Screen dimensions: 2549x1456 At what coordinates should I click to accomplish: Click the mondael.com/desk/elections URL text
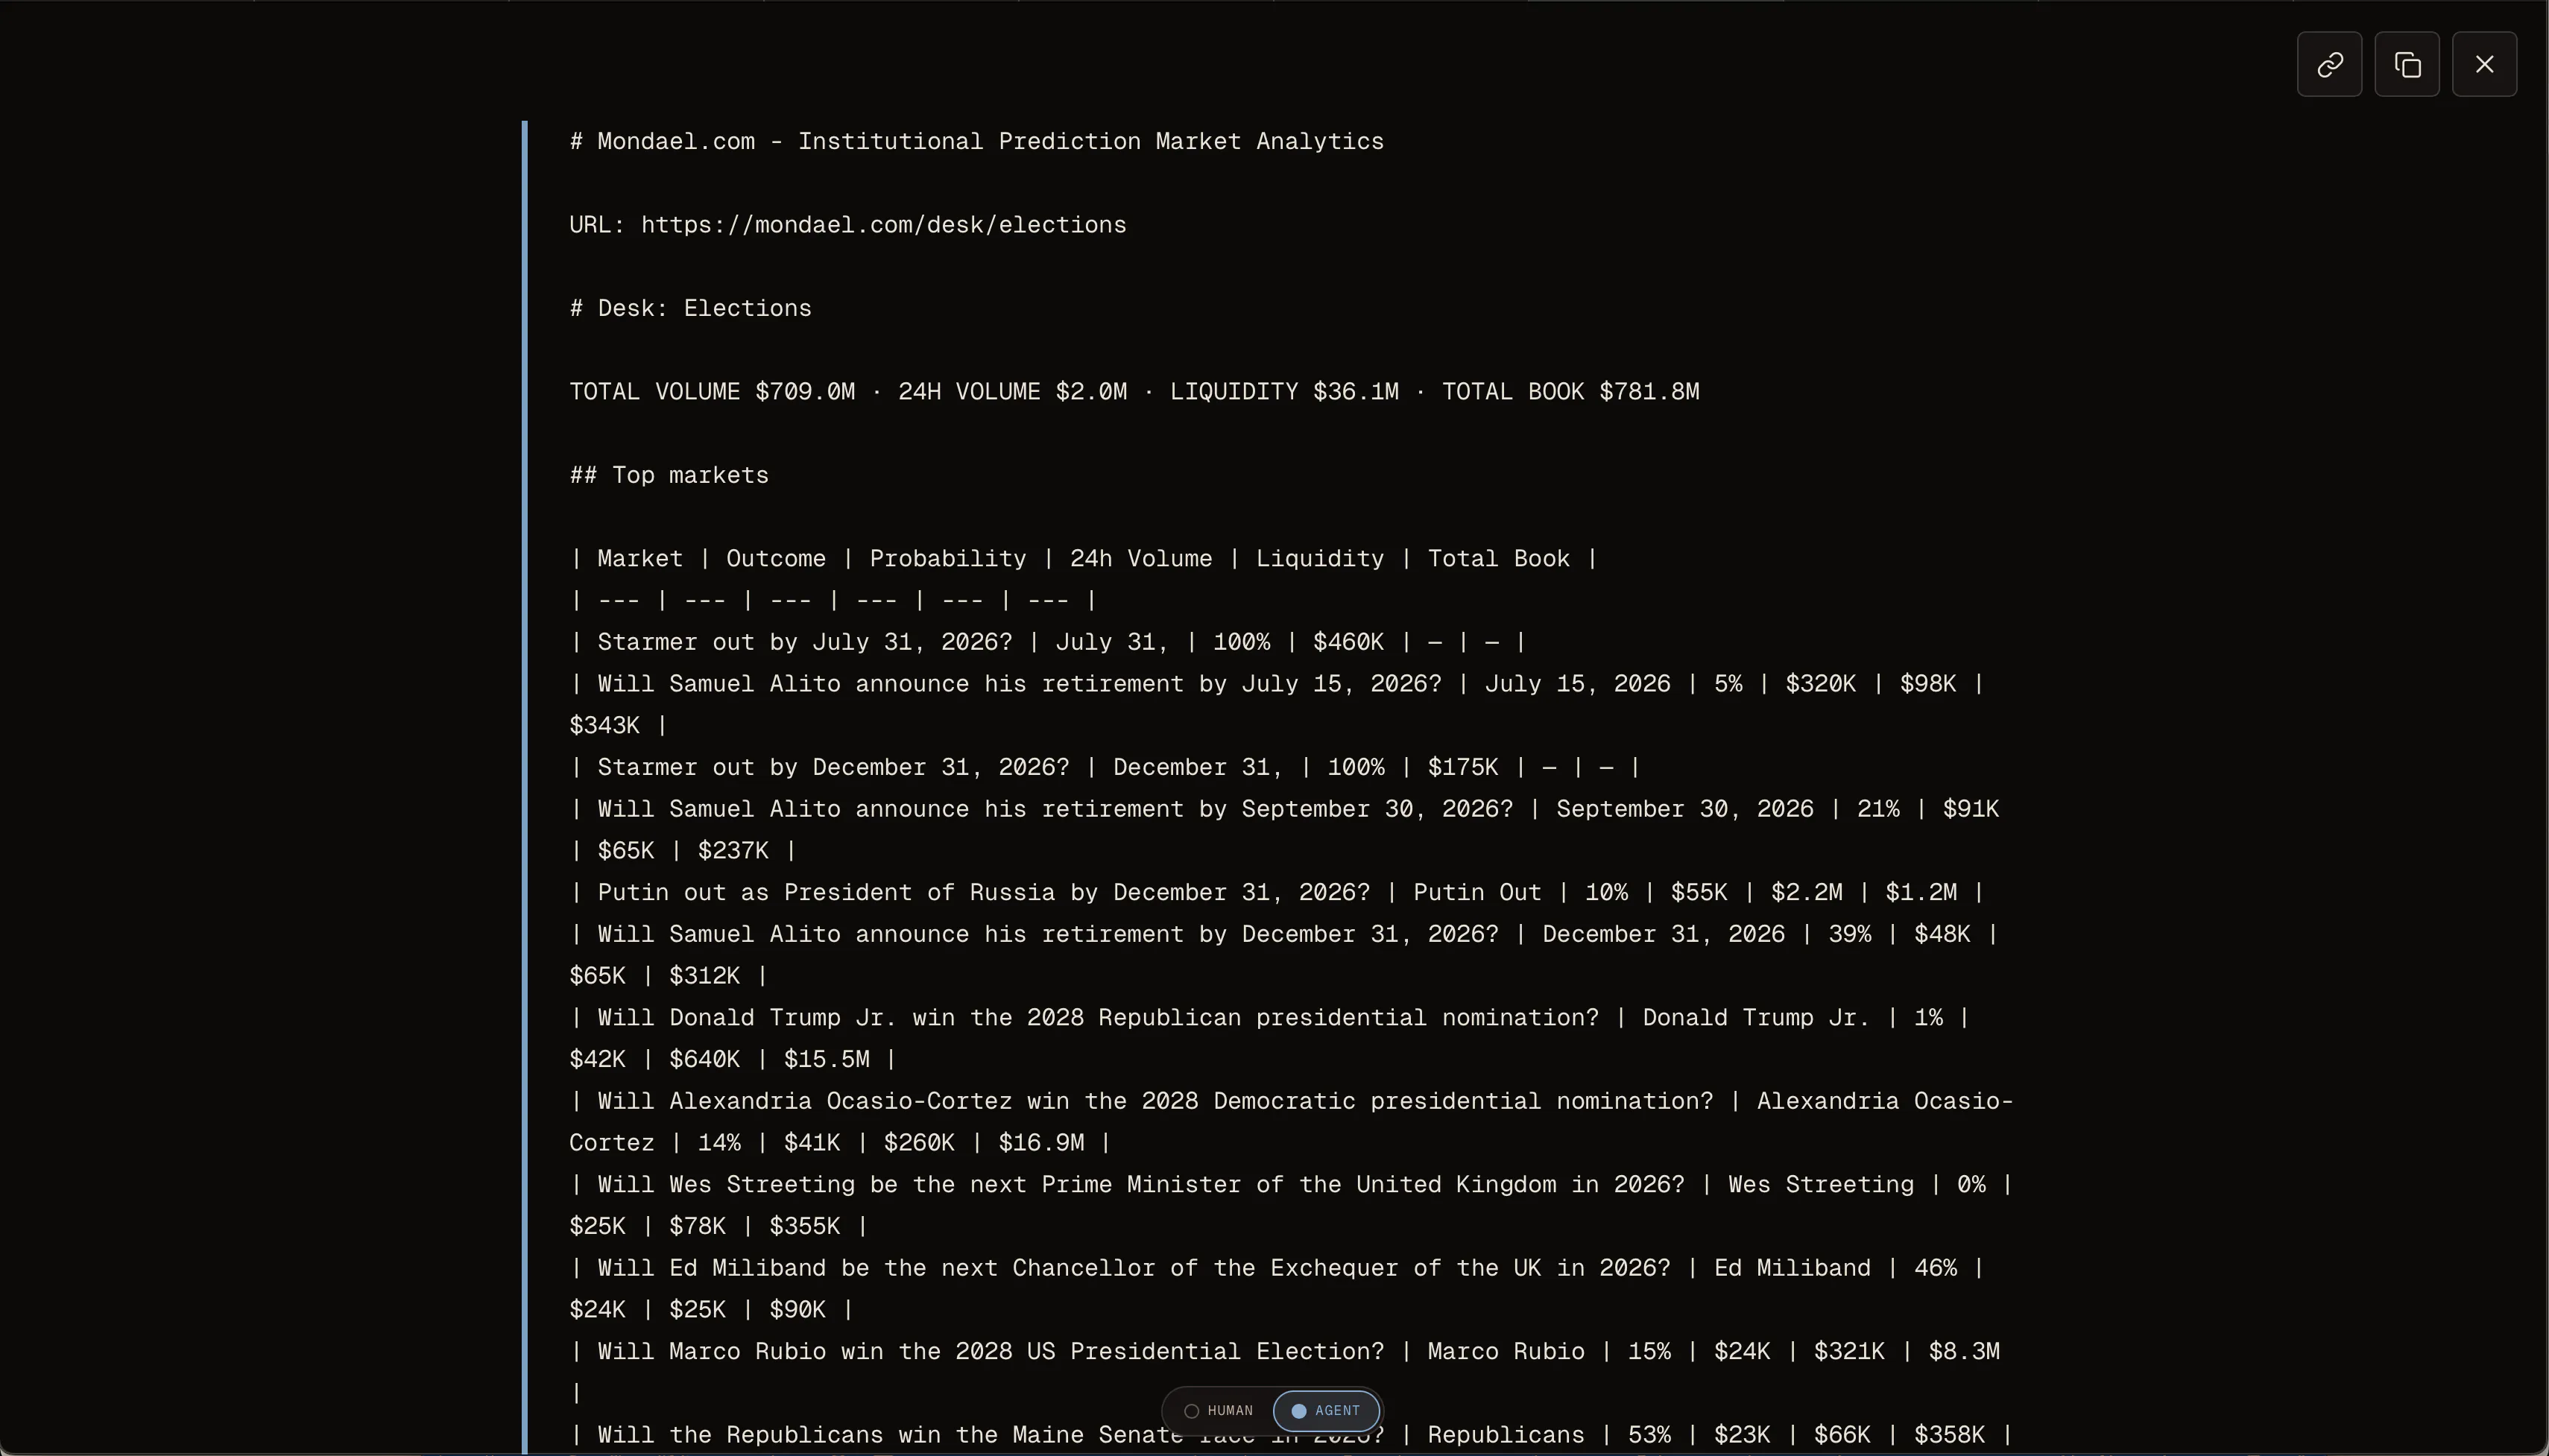[884, 225]
